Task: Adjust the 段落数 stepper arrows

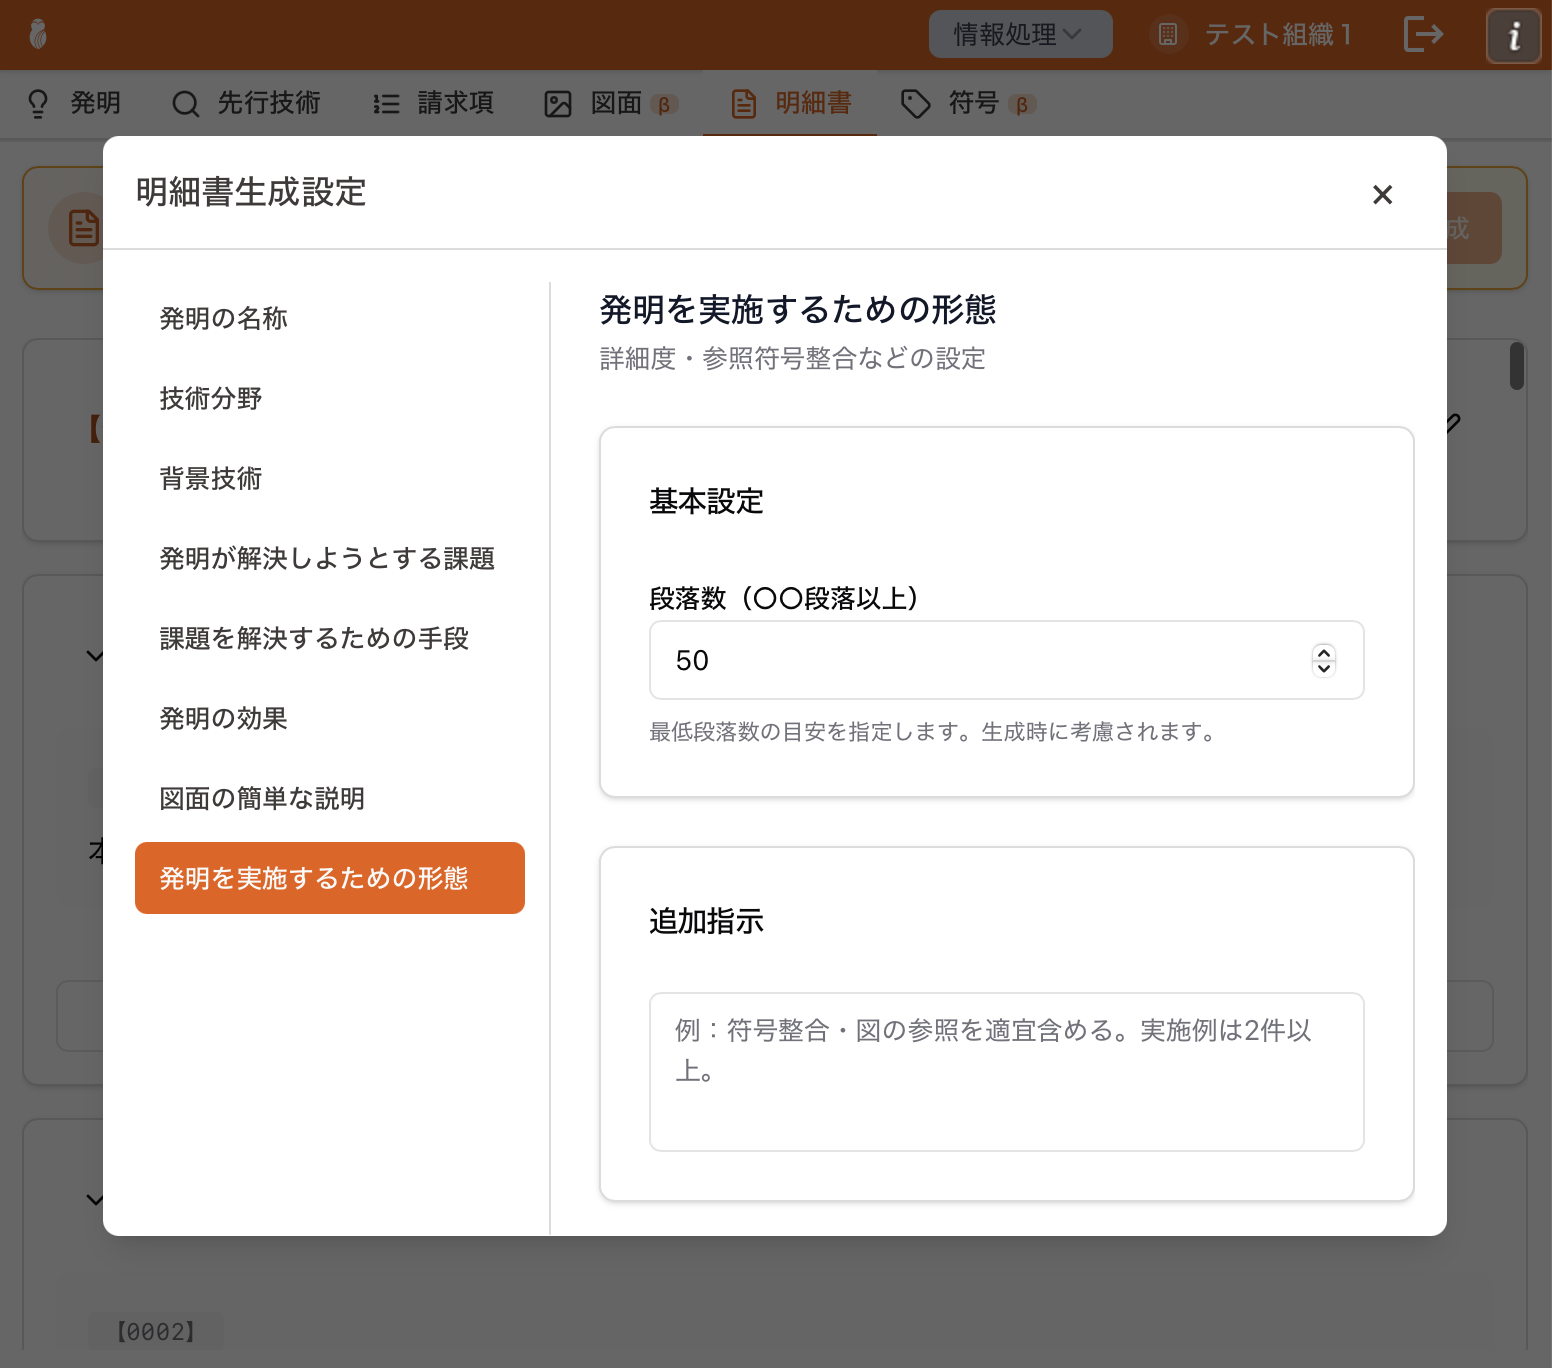Action: [1323, 660]
